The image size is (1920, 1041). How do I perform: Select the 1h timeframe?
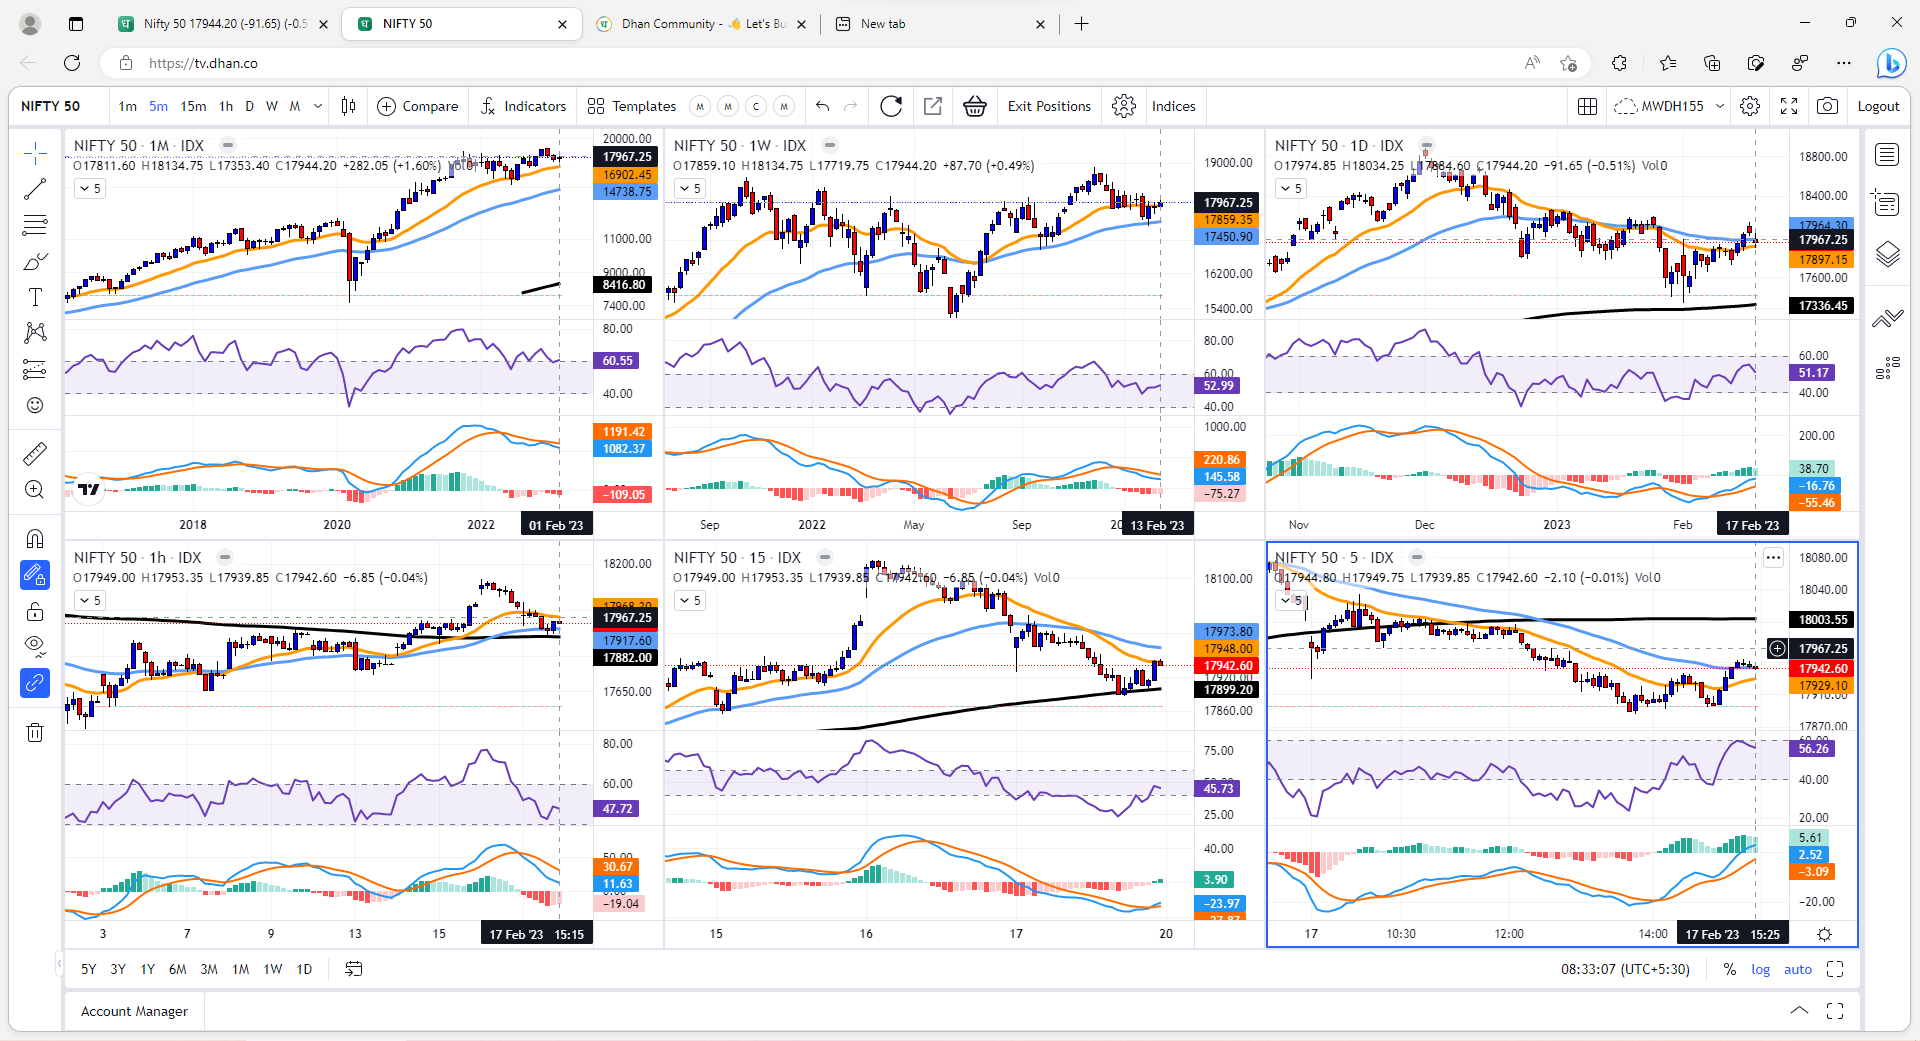tap(226, 106)
